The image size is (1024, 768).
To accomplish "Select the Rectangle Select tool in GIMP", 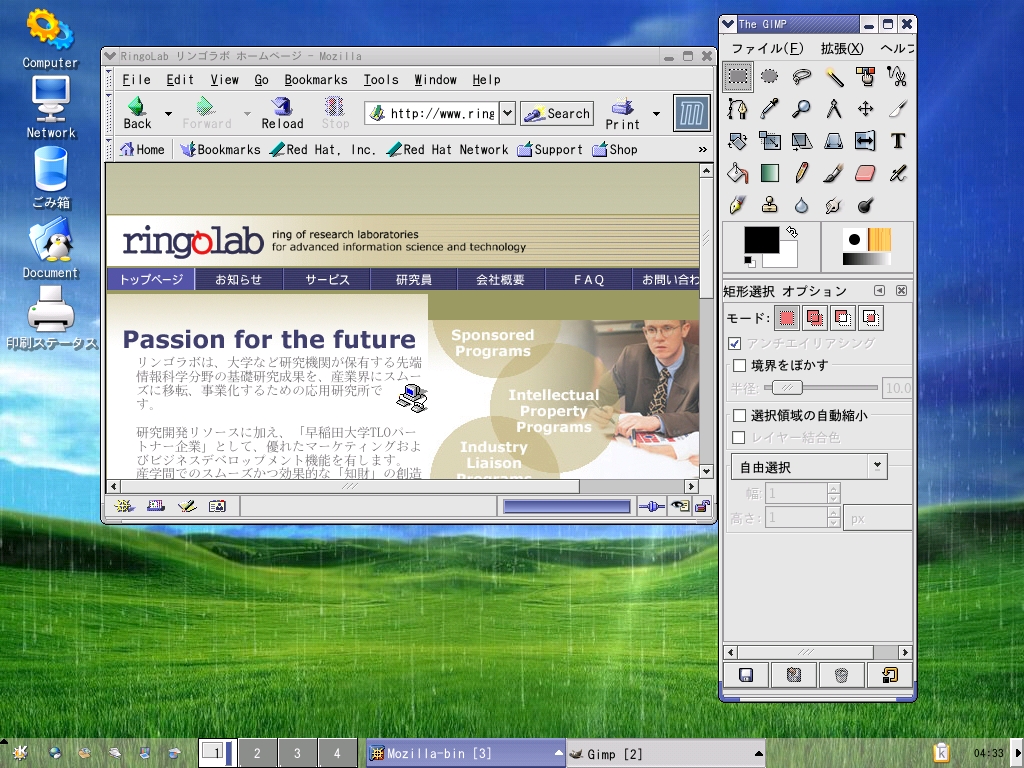I will tap(738, 76).
